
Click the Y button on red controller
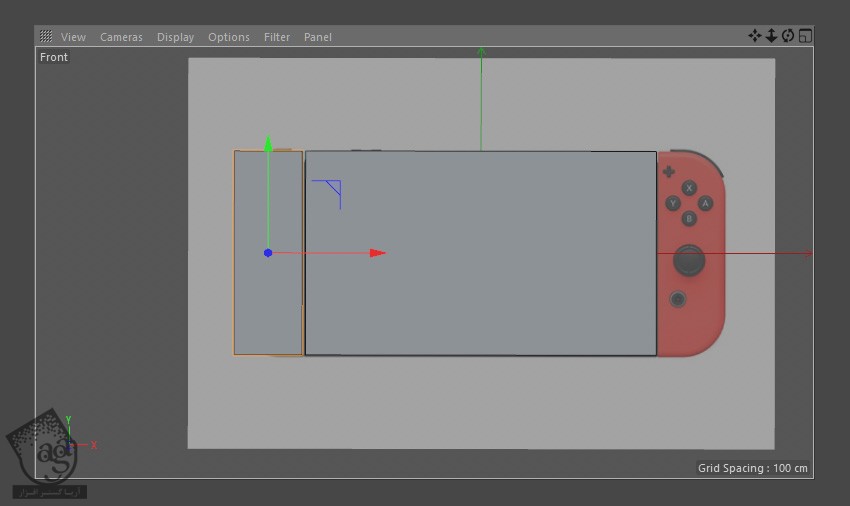click(673, 203)
